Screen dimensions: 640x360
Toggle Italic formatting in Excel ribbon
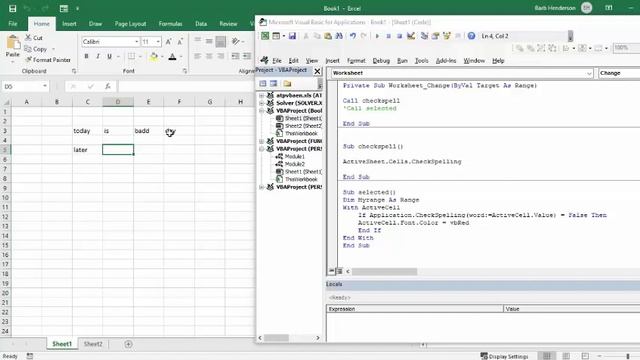pos(98,56)
